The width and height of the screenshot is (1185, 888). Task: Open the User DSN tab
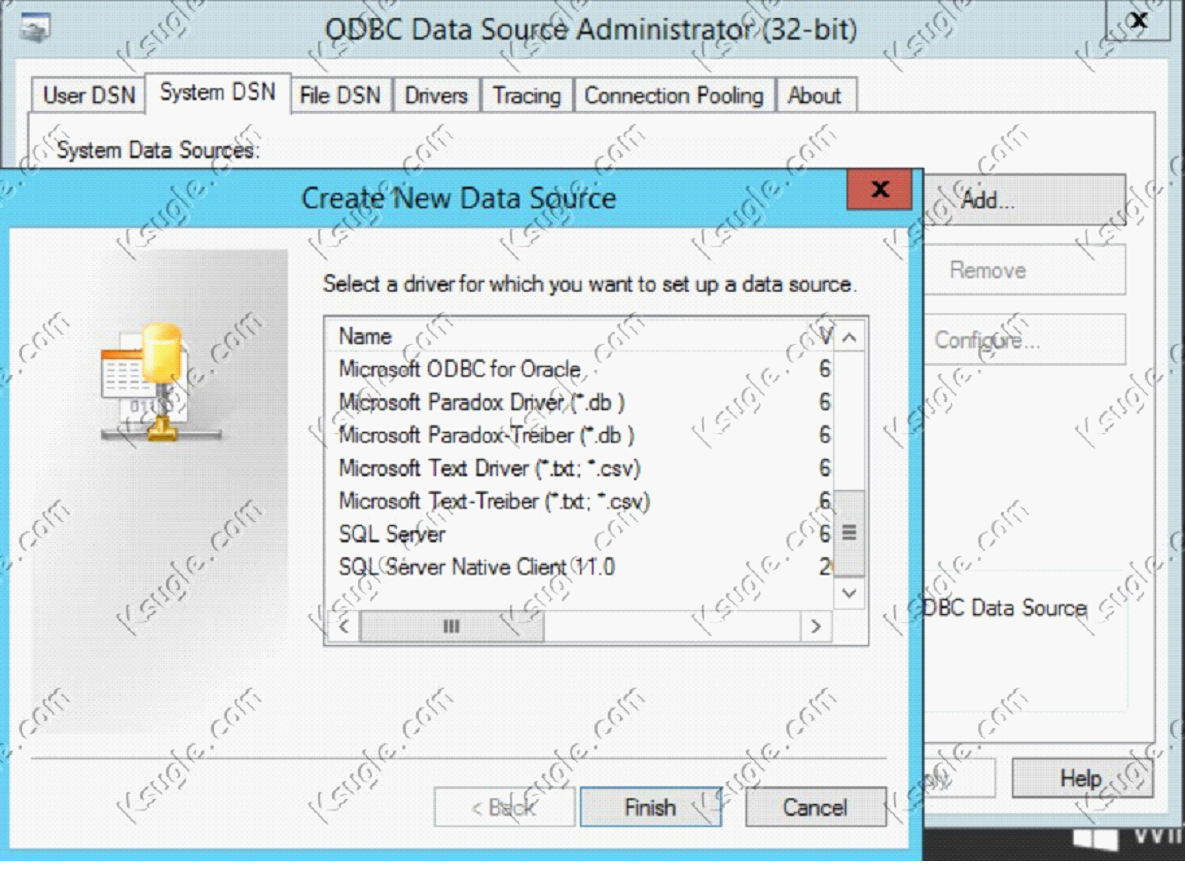88,95
